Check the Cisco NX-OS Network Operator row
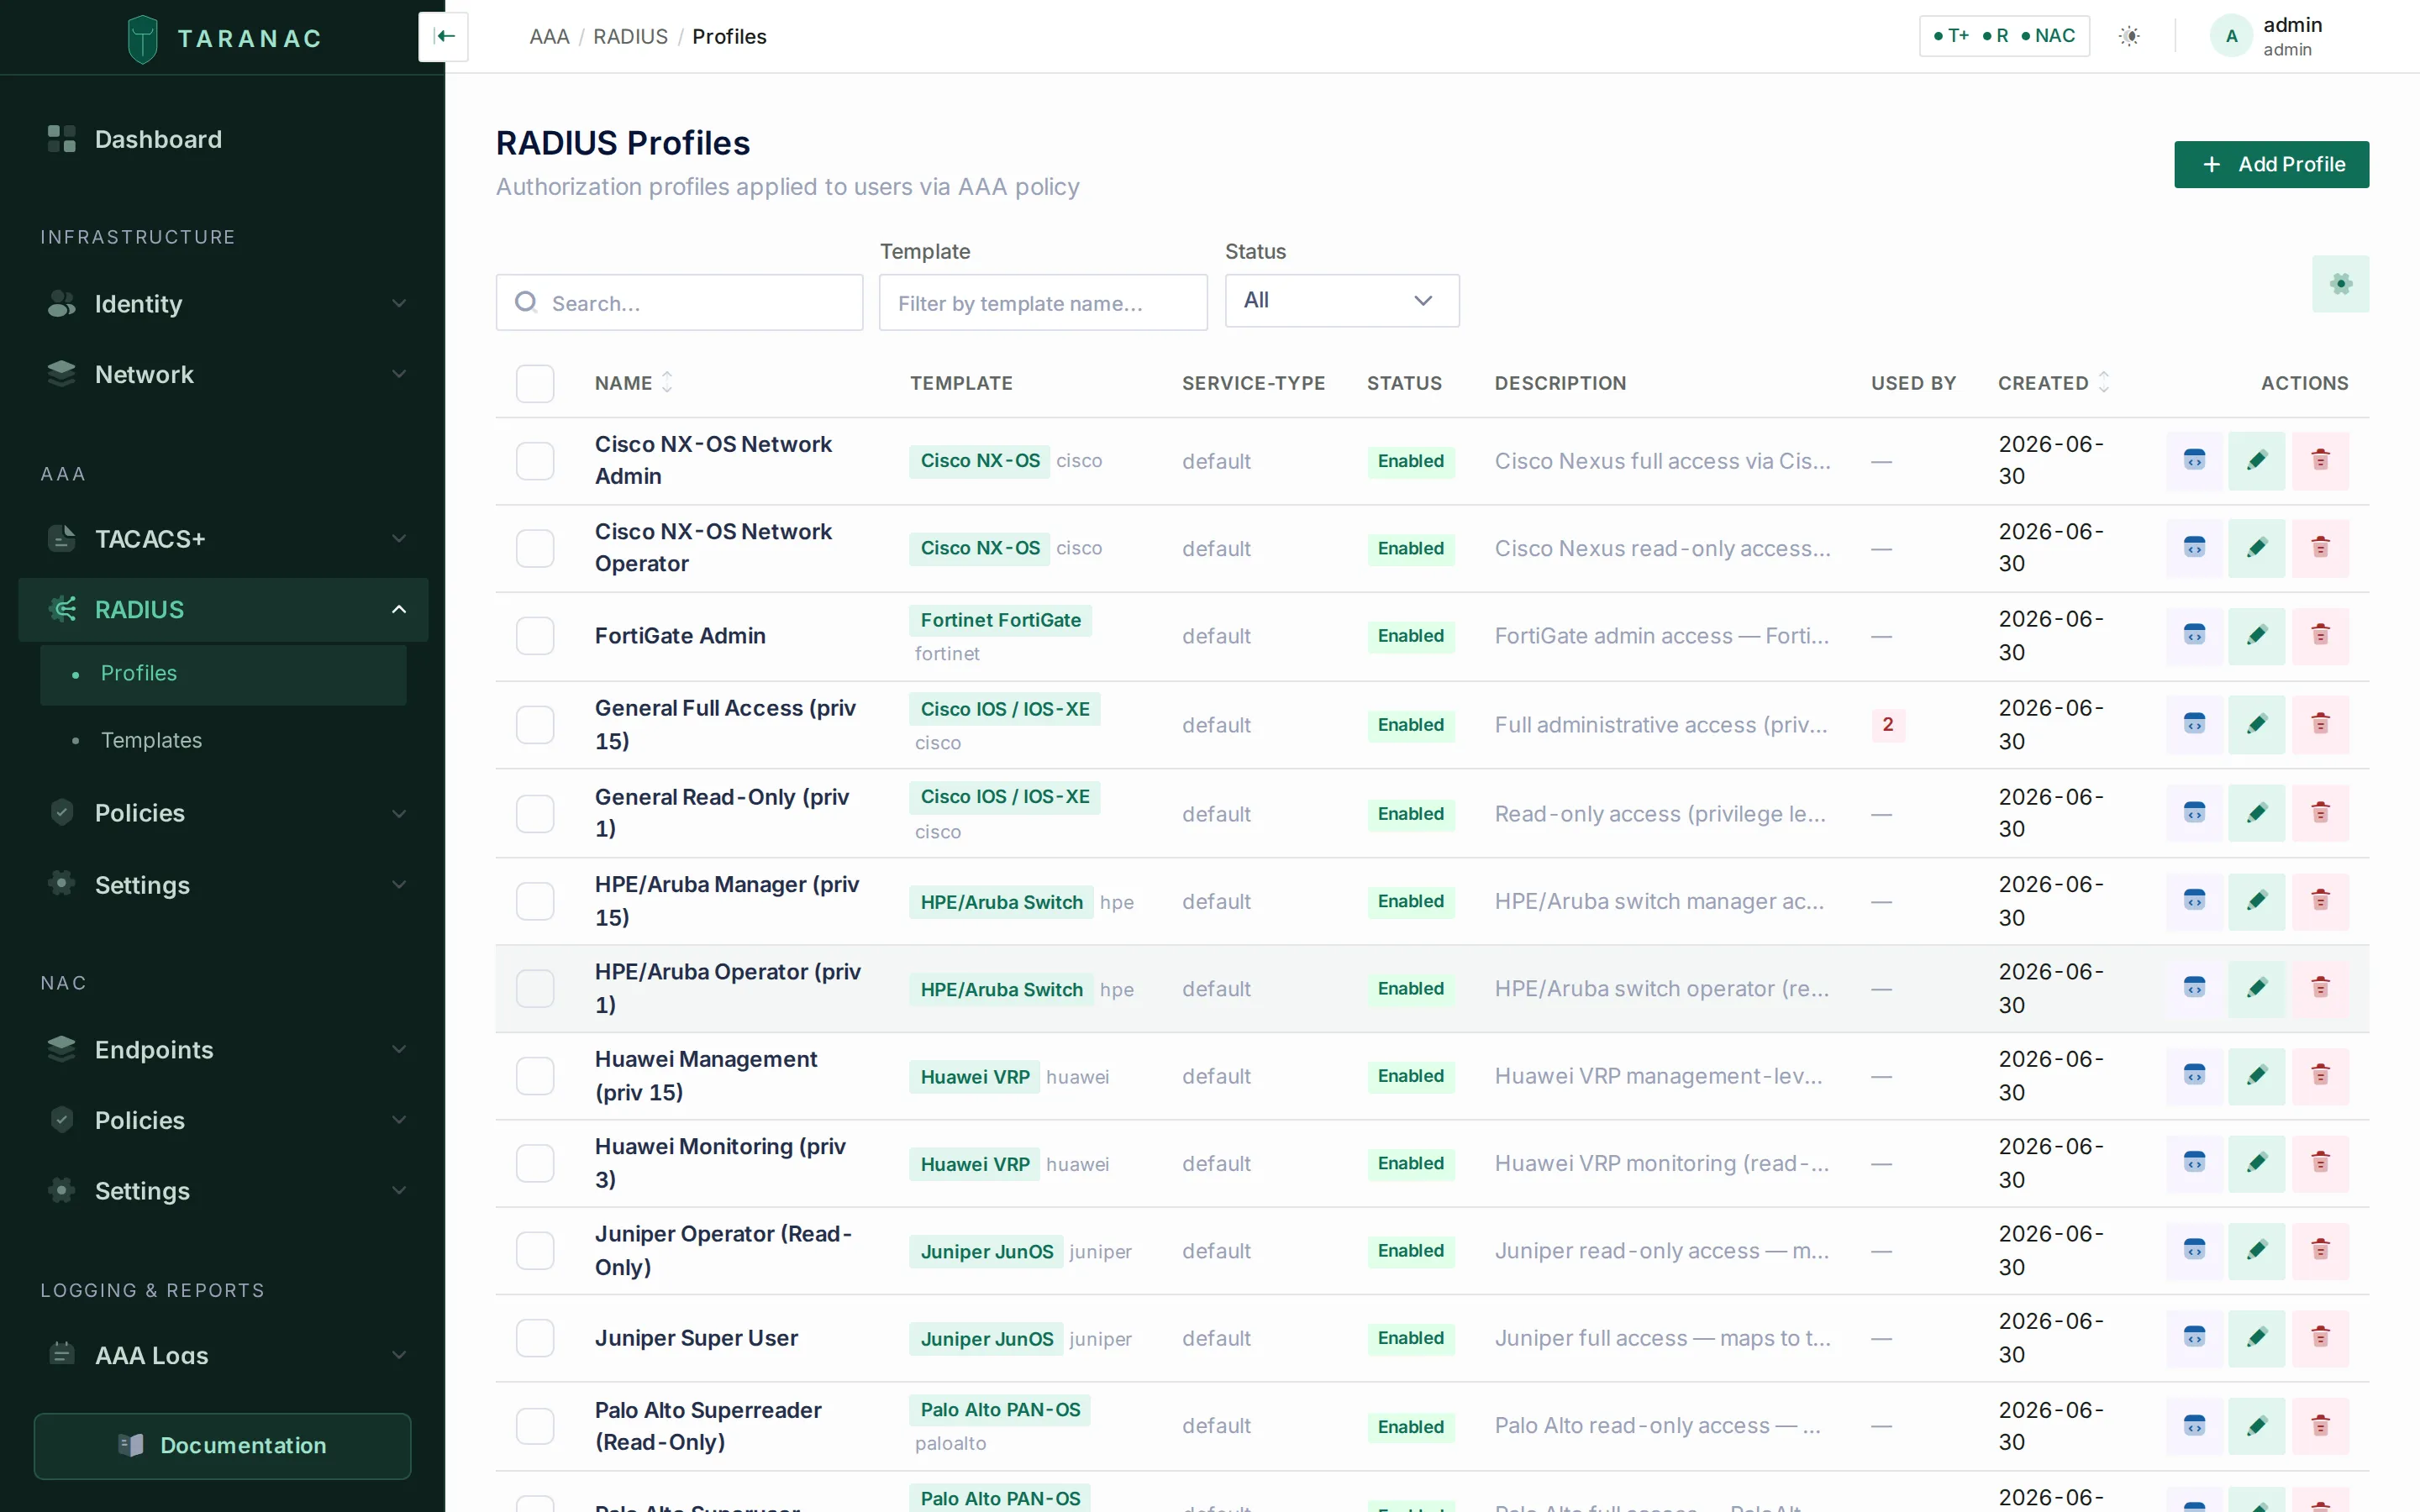The height and width of the screenshot is (1512, 2420). pyautogui.click(x=535, y=548)
